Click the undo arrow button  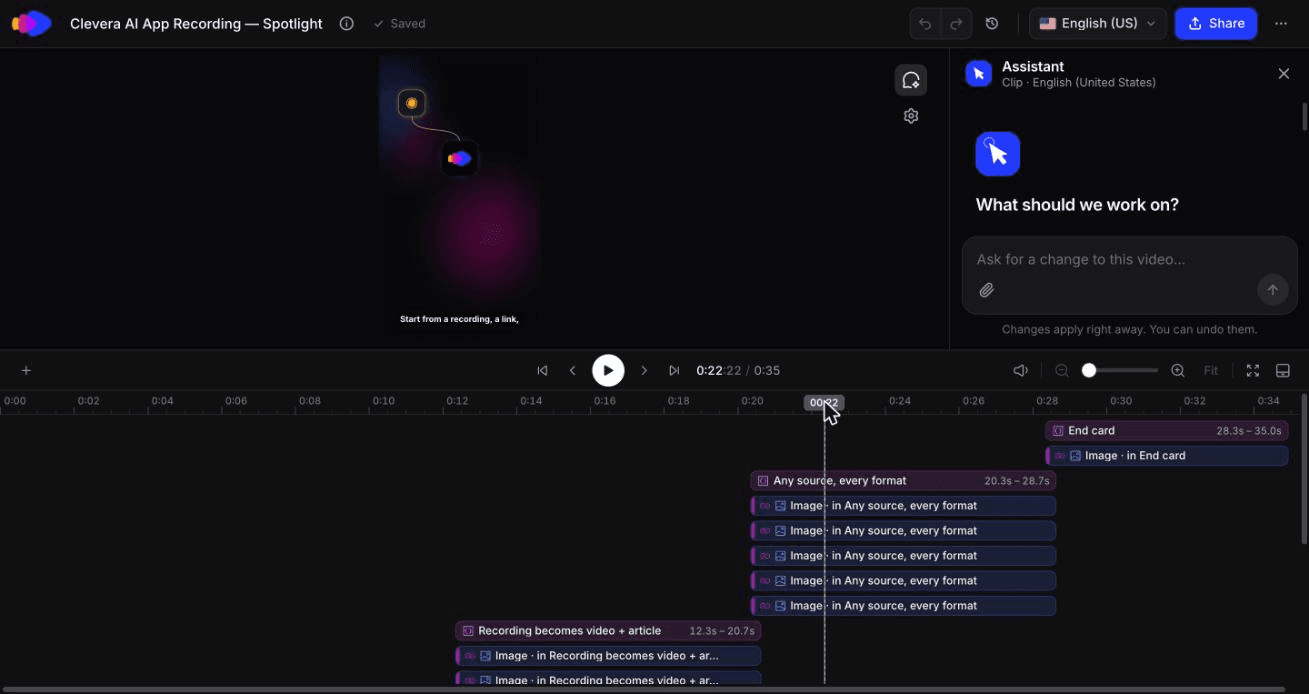tap(926, 23)
